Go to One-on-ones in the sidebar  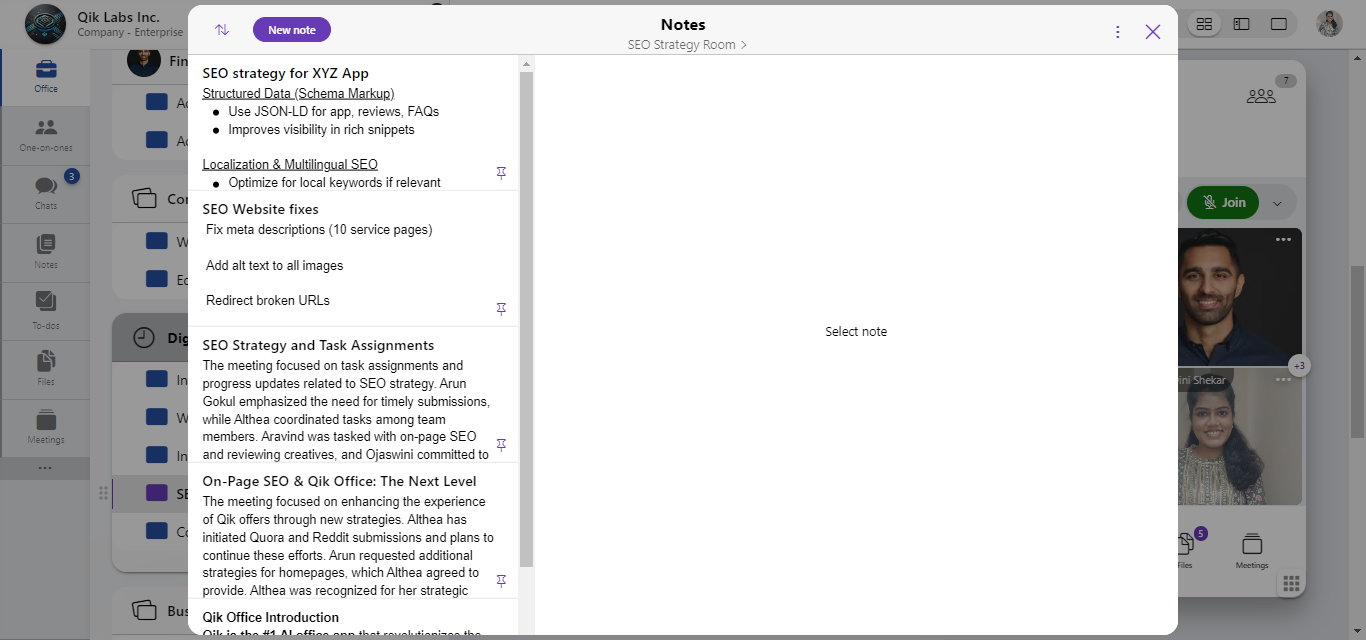point(46,135)
